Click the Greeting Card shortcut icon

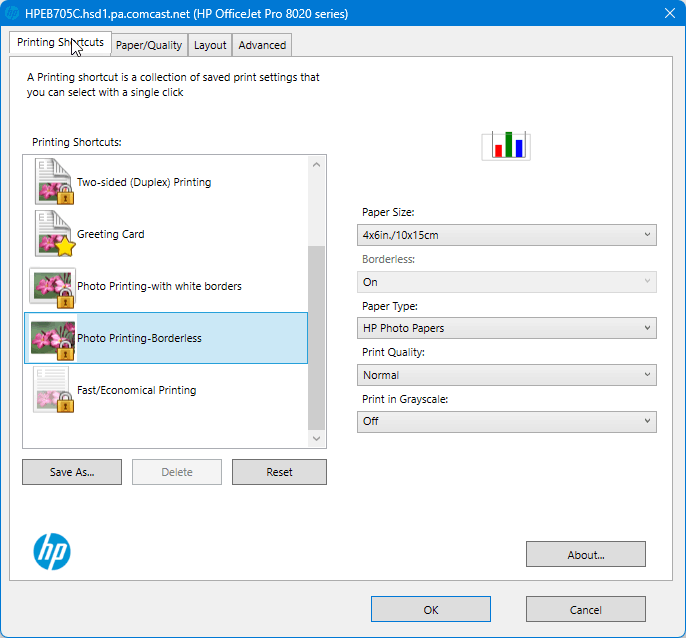(x=54, y=233)
